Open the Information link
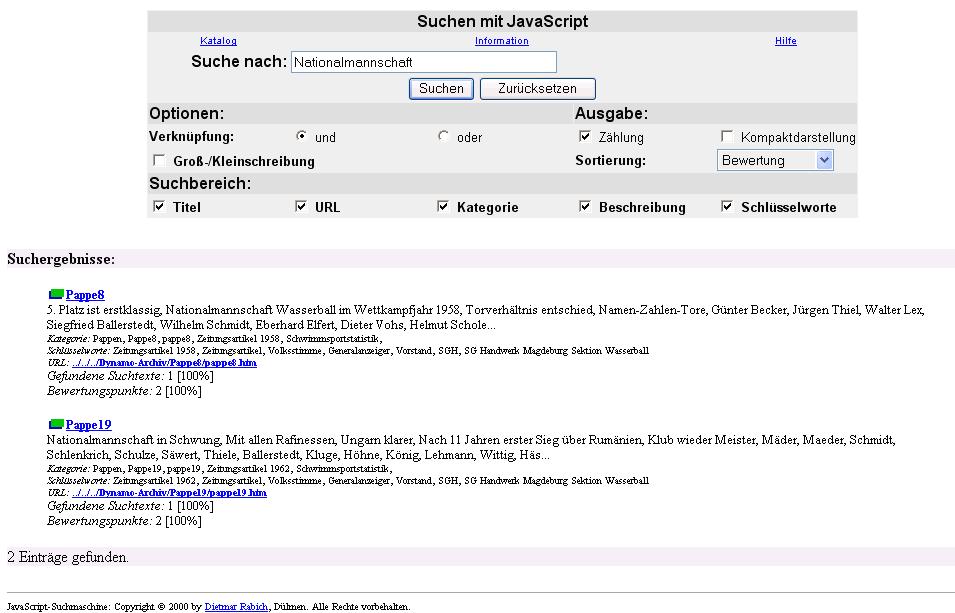 point(501,41)
